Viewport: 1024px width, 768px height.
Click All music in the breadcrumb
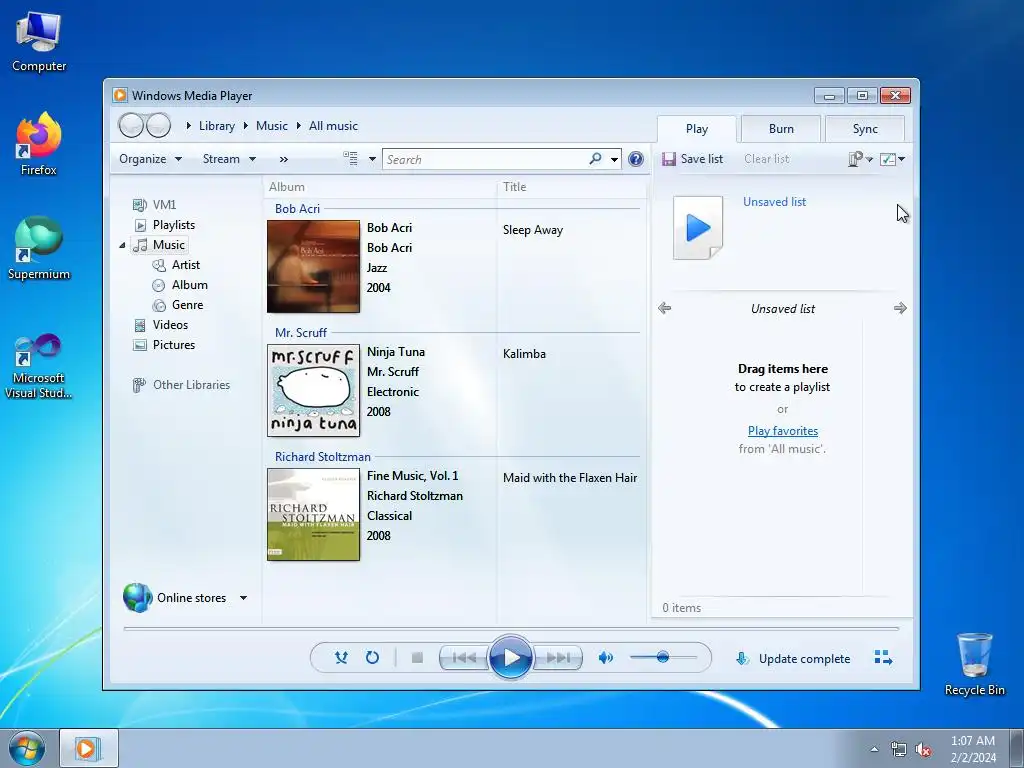[333, 126]
